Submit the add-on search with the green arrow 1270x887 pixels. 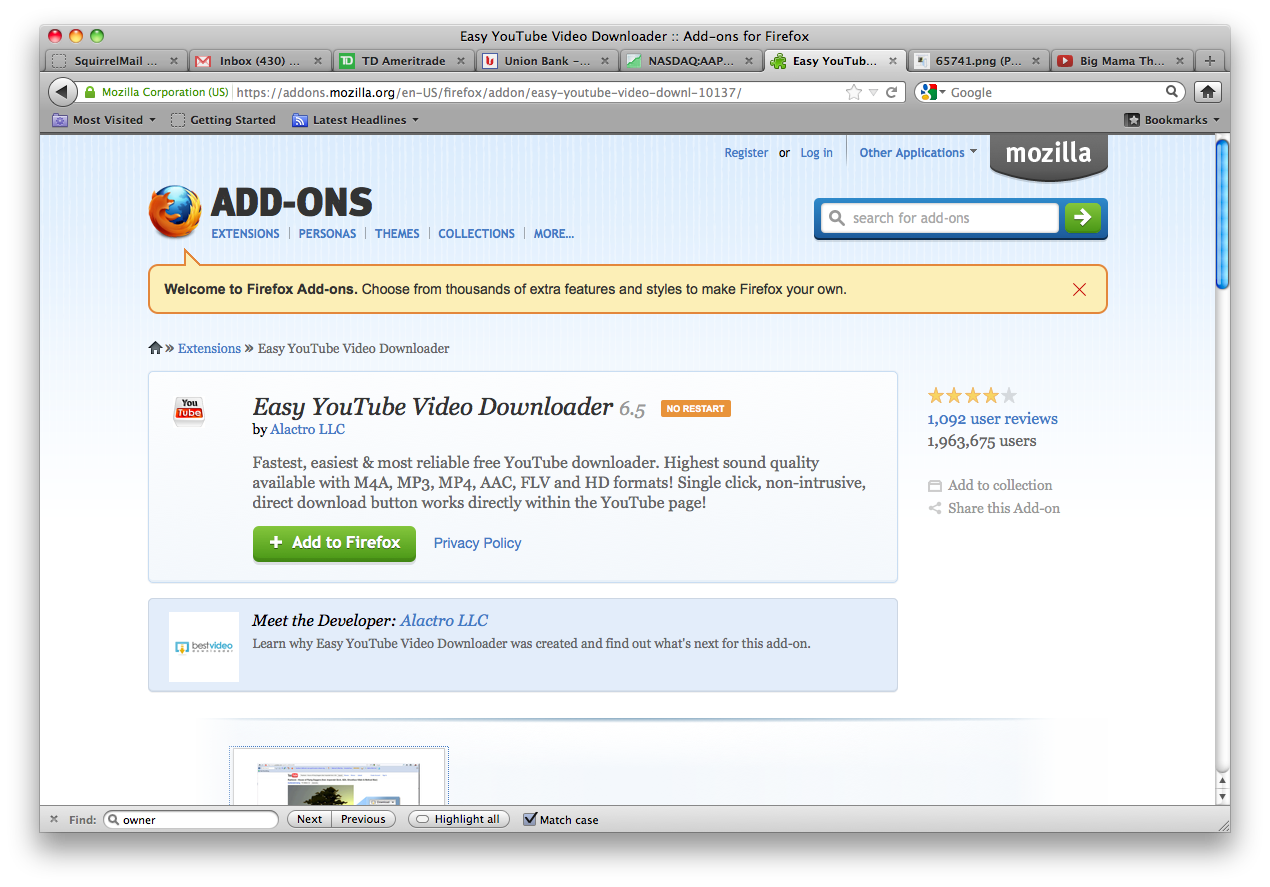click(x=1083, y=217)
